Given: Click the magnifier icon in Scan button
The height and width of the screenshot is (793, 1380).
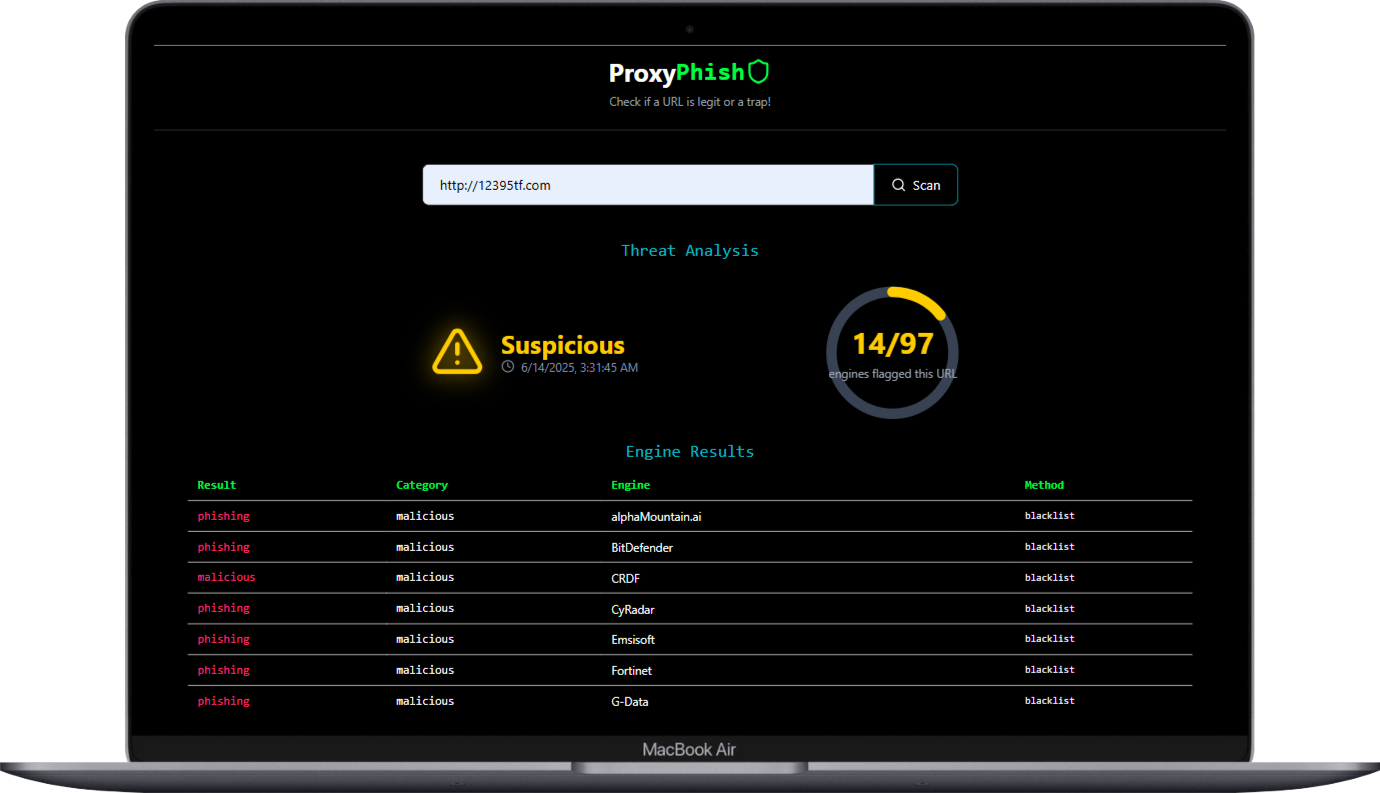Looking at the screenshot, I should coord(898,185).
